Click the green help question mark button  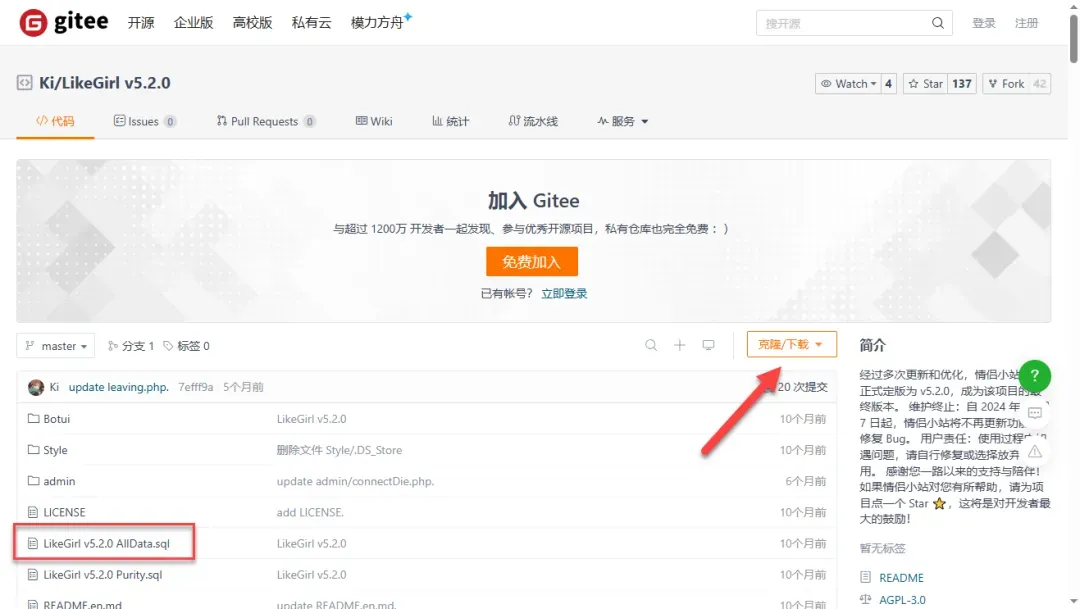pos(1035,375)
